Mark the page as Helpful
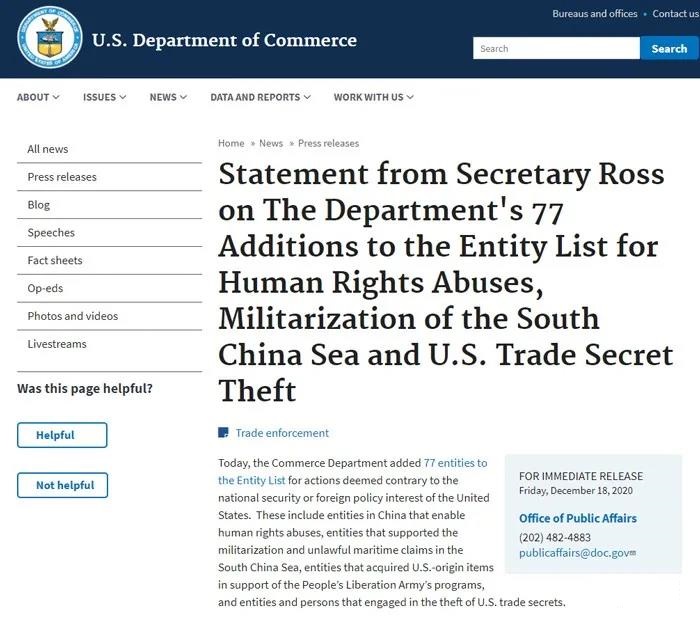This screenshot has height=621, width=700. tap(62, 435)
